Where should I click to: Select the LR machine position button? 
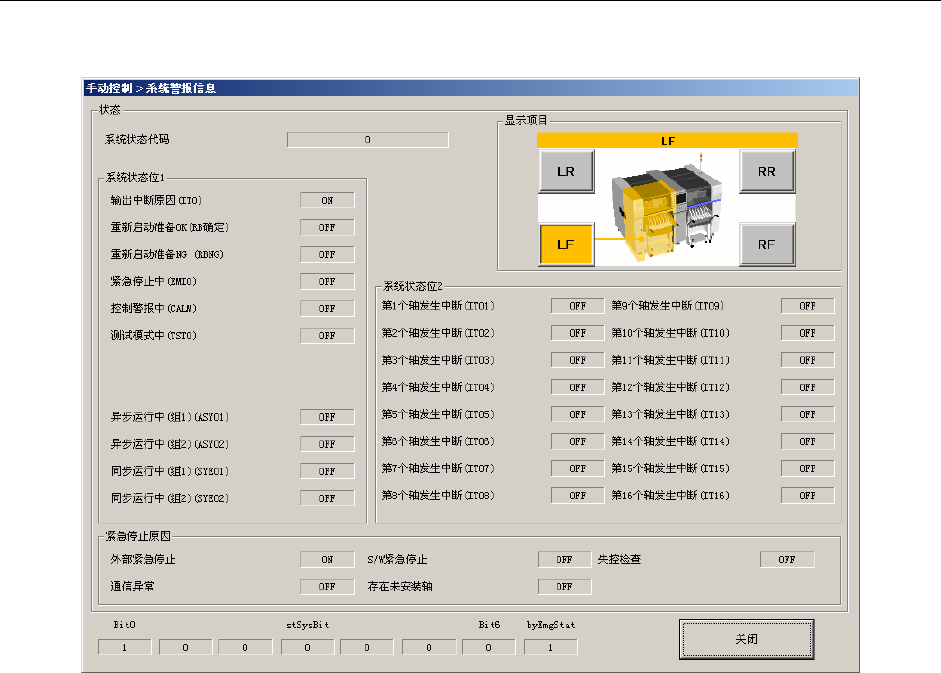click(566, 171)
